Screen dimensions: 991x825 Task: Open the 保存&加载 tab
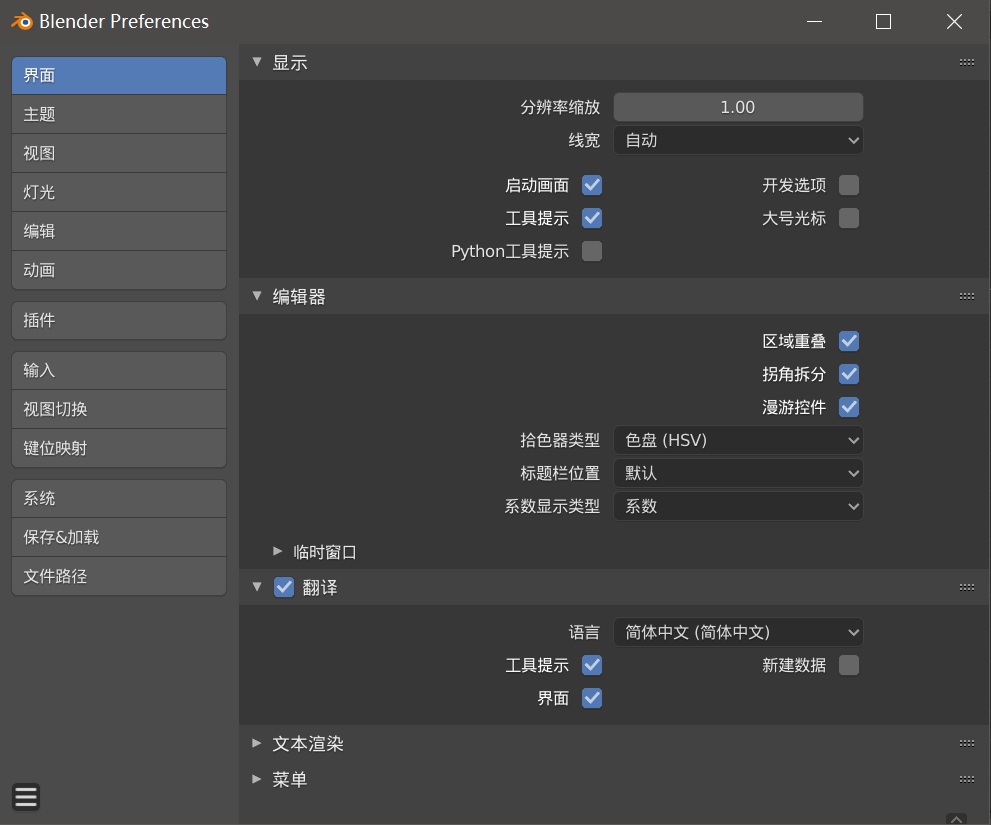click(x=119, y=537)
